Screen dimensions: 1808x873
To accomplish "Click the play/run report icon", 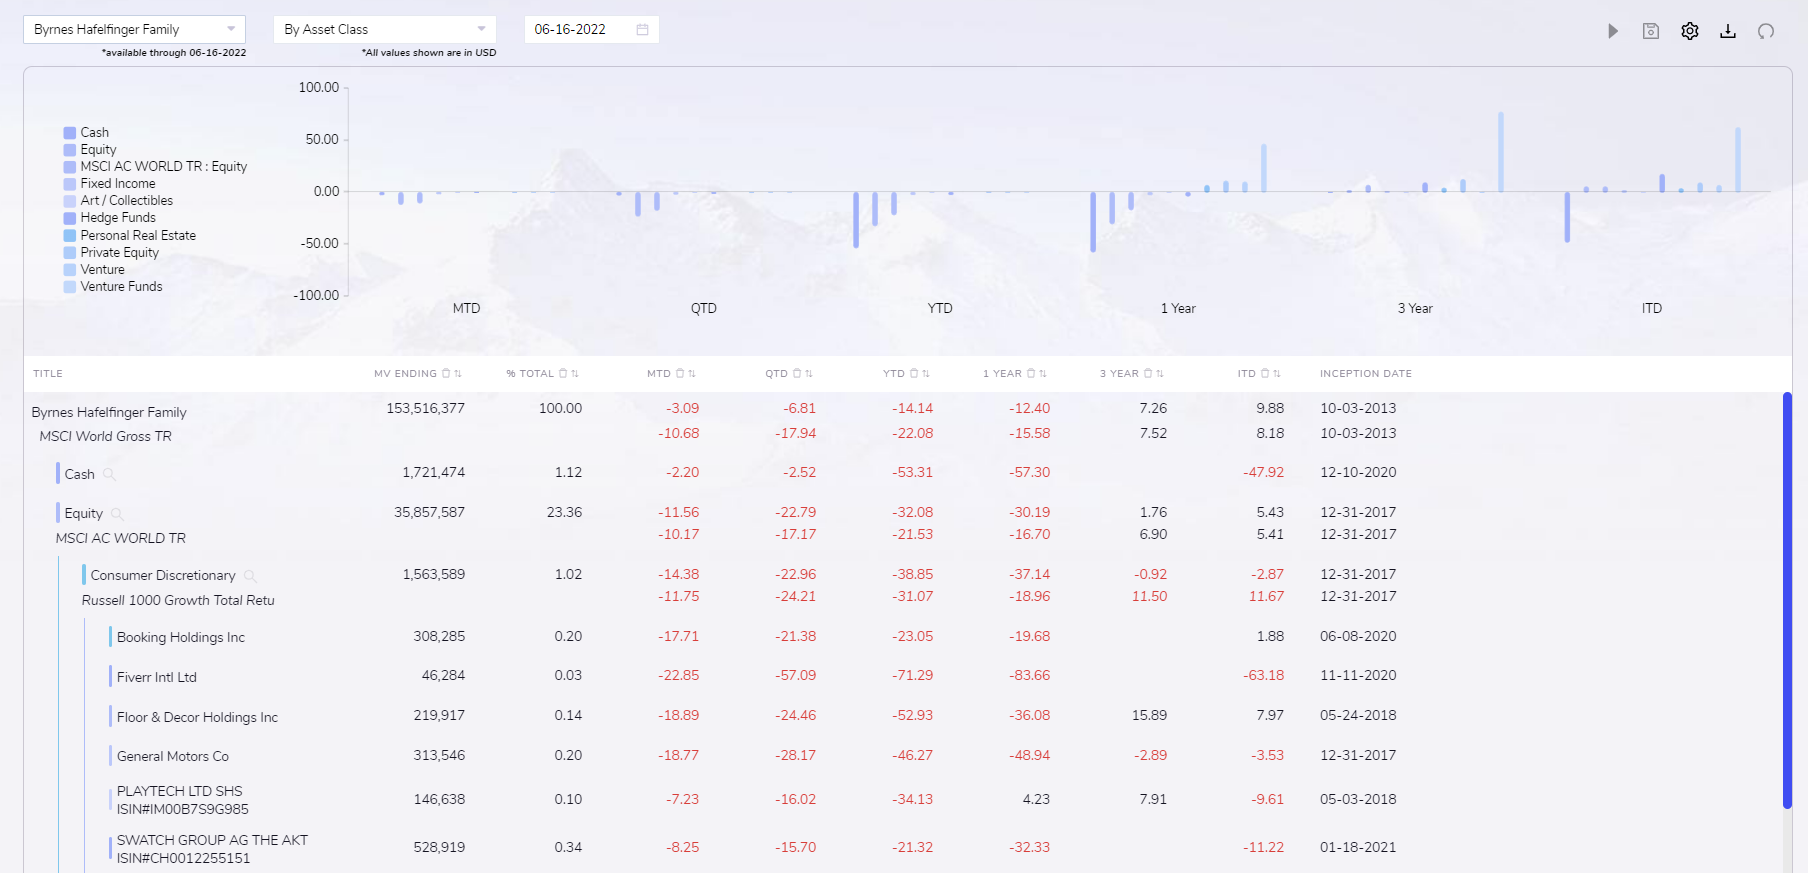I will 1612,31.
